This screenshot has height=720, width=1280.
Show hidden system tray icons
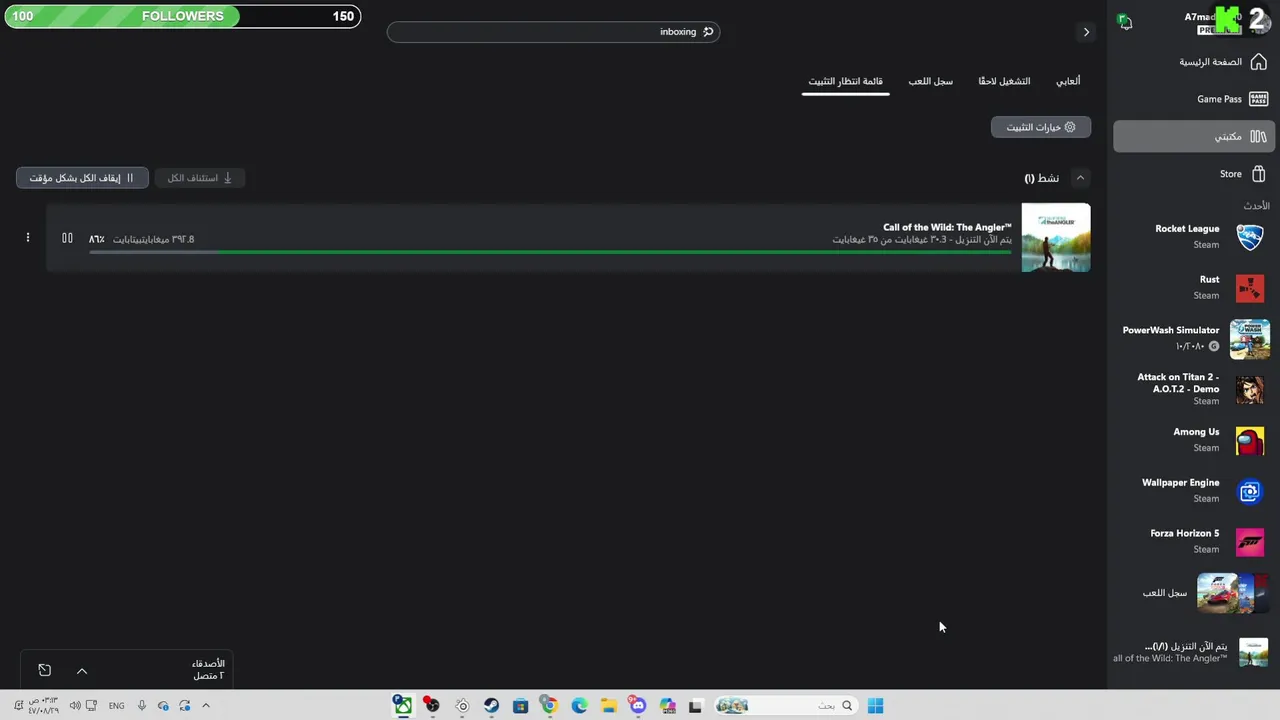(x=206, y=706)
